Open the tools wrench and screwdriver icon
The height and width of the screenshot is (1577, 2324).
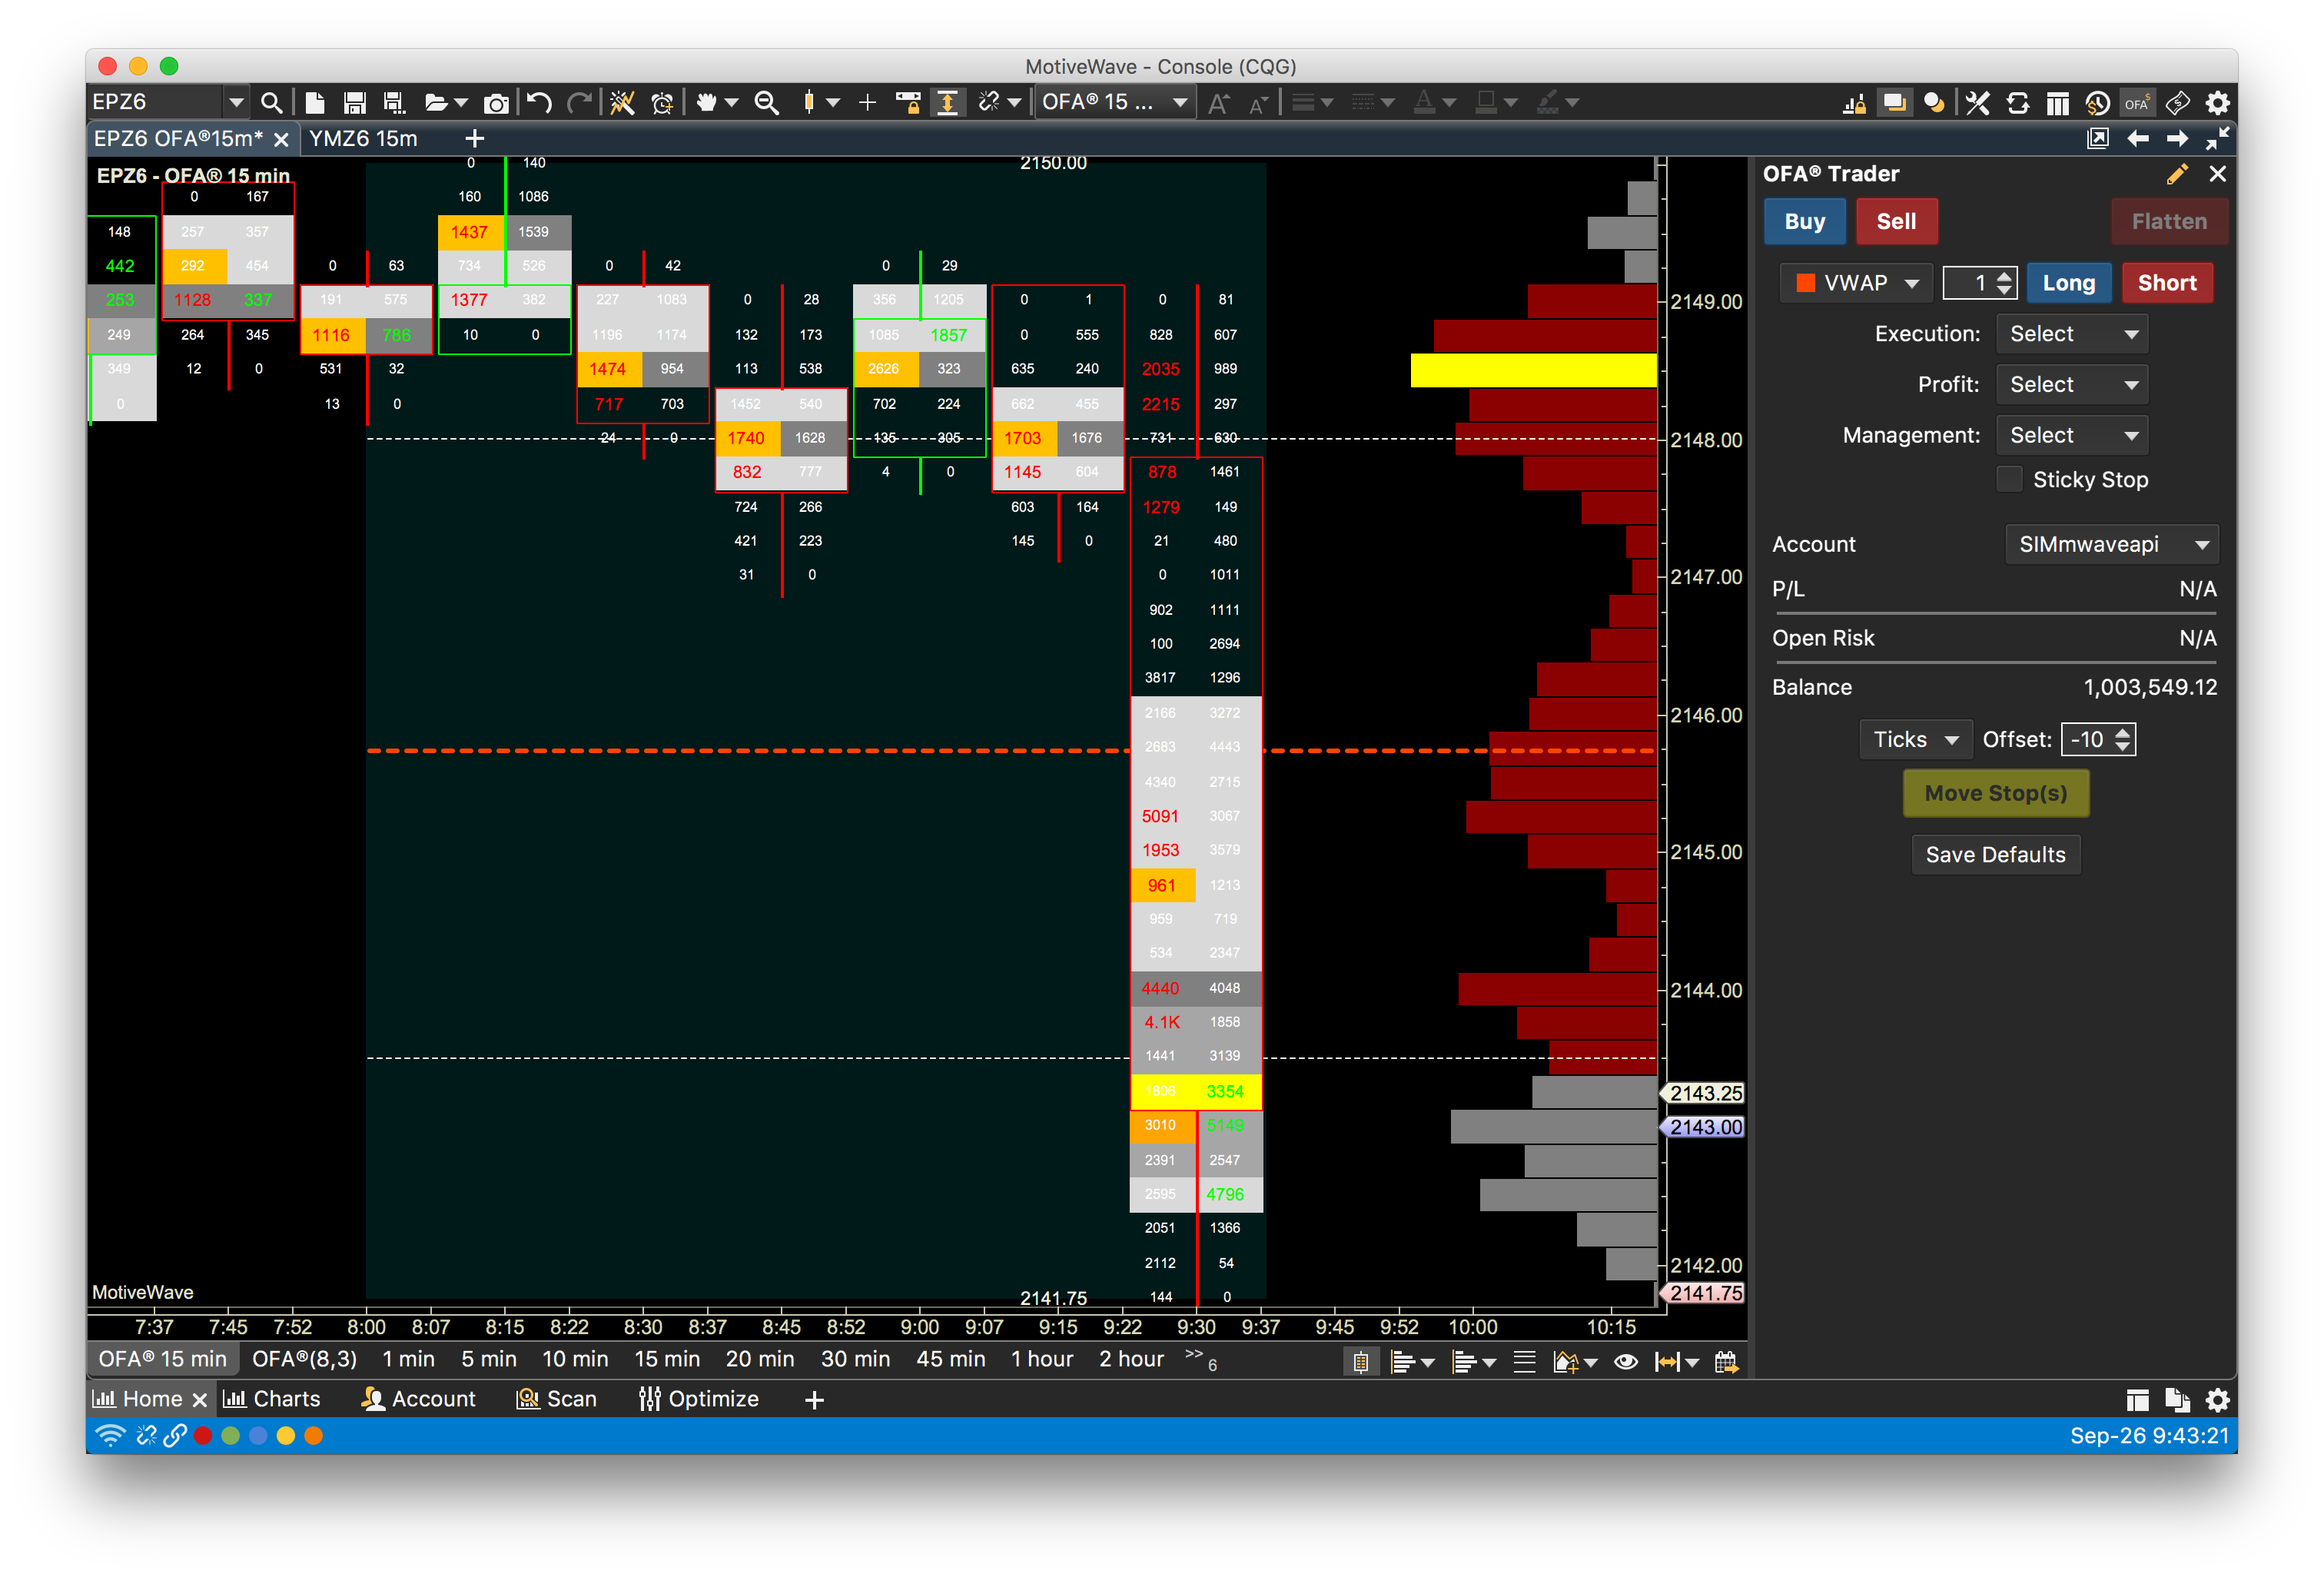click(1977, 103)
